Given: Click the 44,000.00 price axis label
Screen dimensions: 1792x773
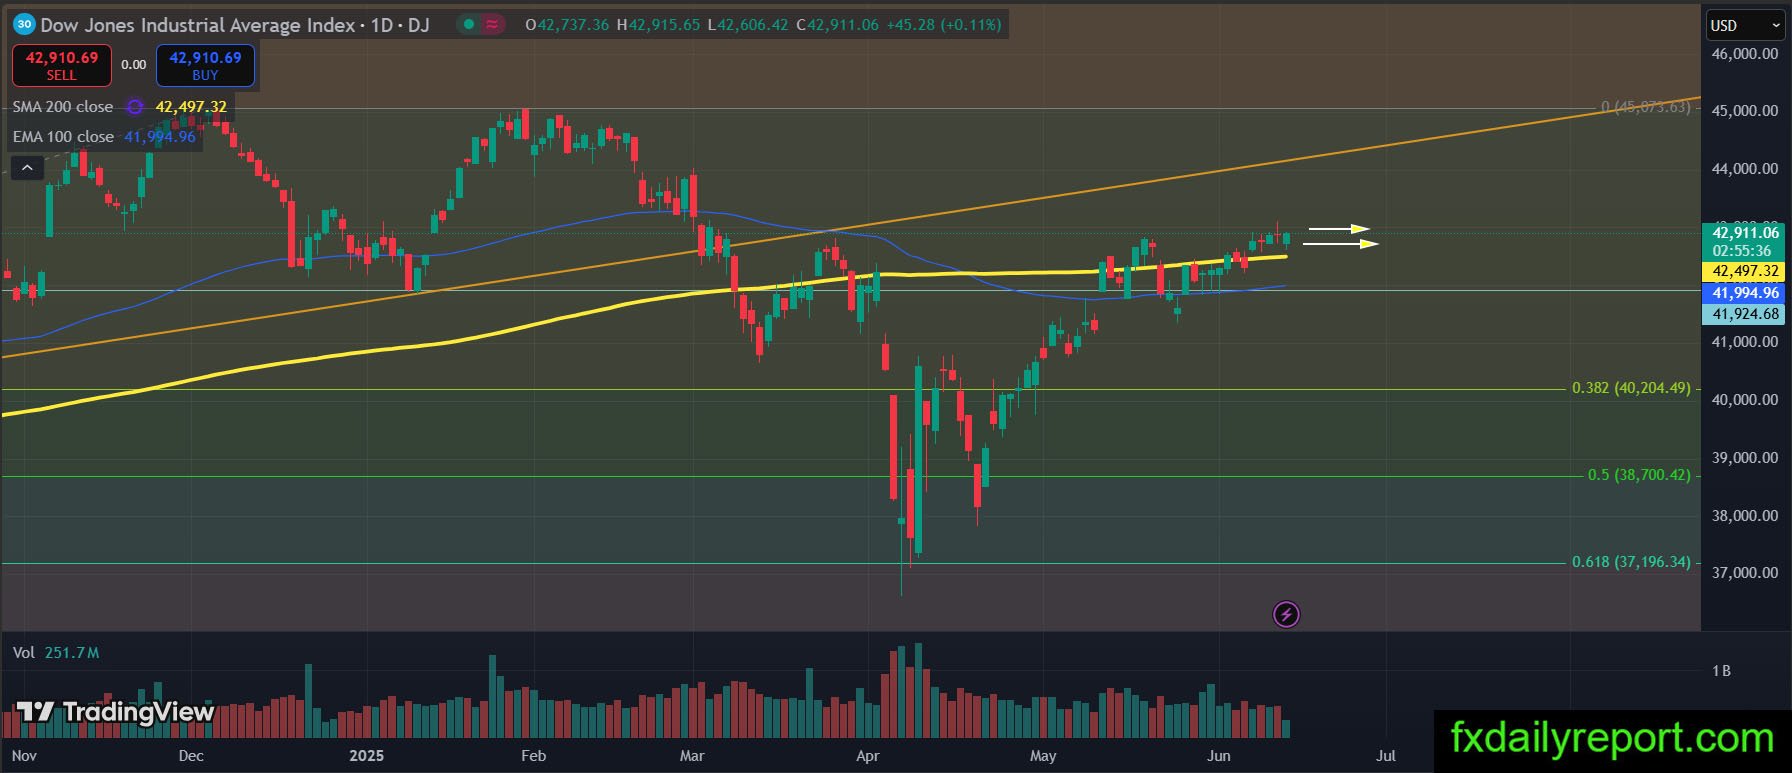Looking at the screenshot, I should point(1745,169).
